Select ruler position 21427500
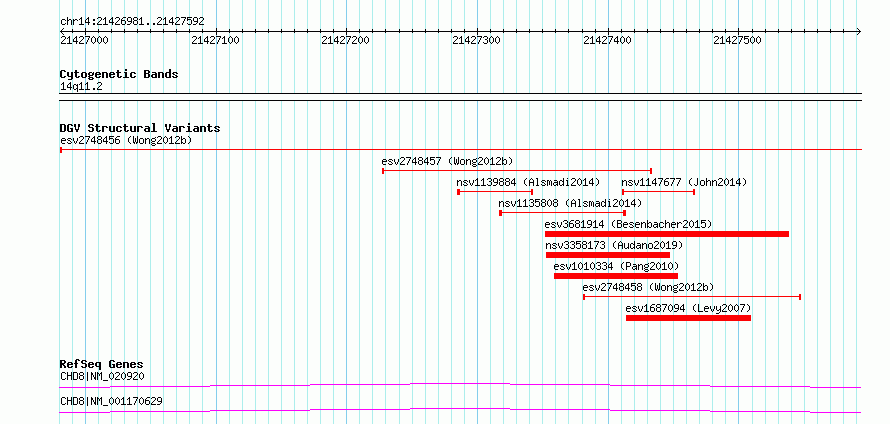This screenshot has width=890, height=424. [x=737, y=41]
